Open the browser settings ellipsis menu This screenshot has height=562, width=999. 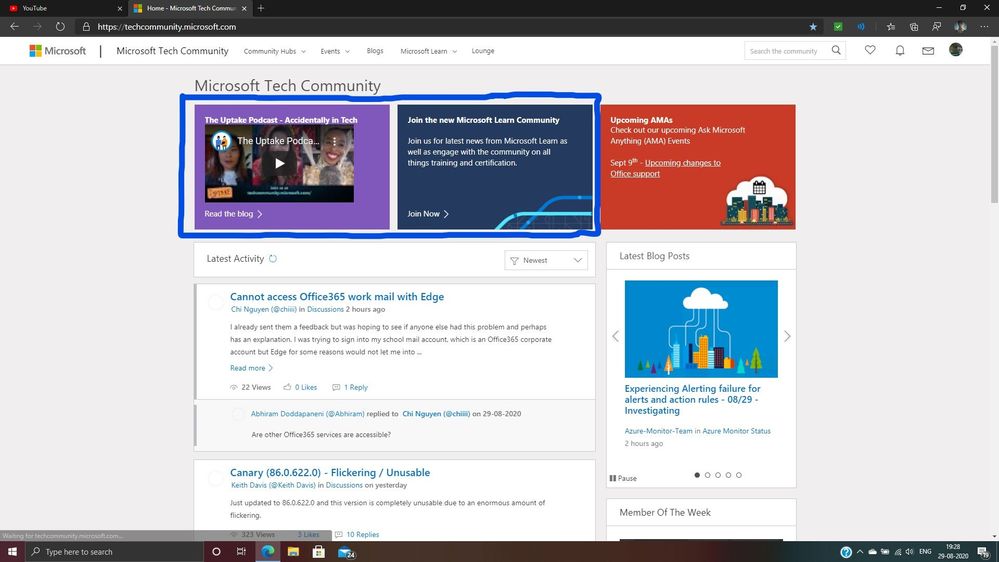point(984,27)
